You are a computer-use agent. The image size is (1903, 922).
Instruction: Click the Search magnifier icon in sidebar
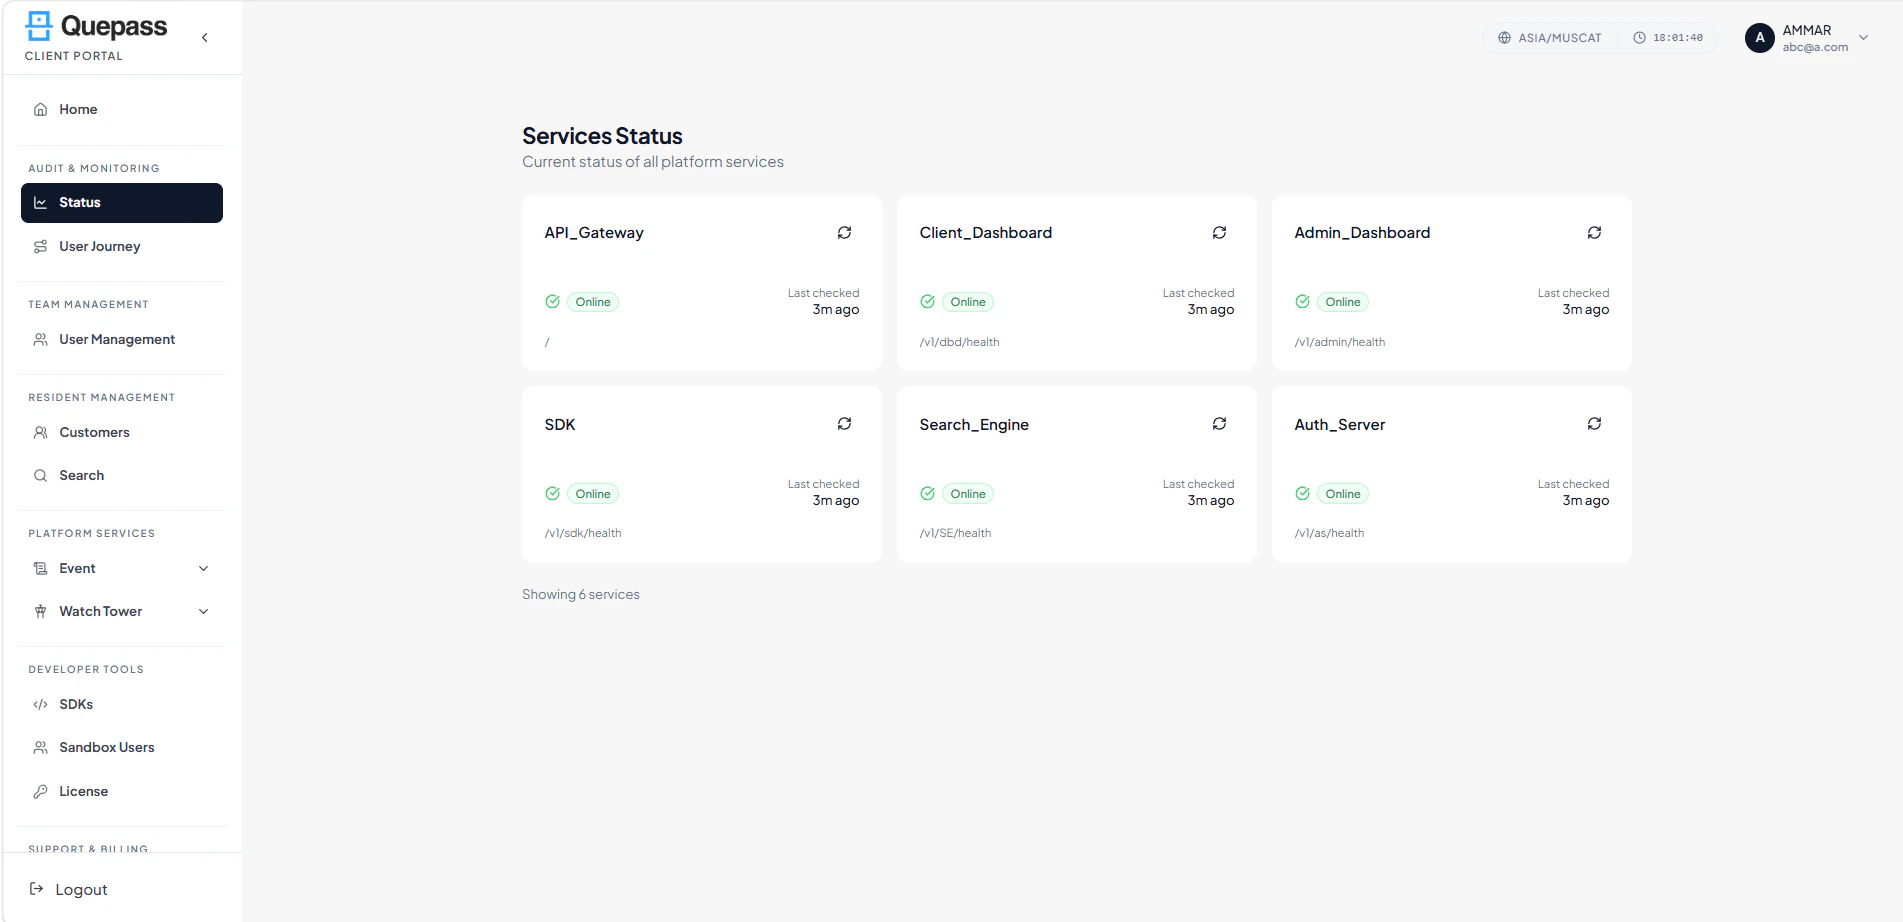(x=40, y=475)
